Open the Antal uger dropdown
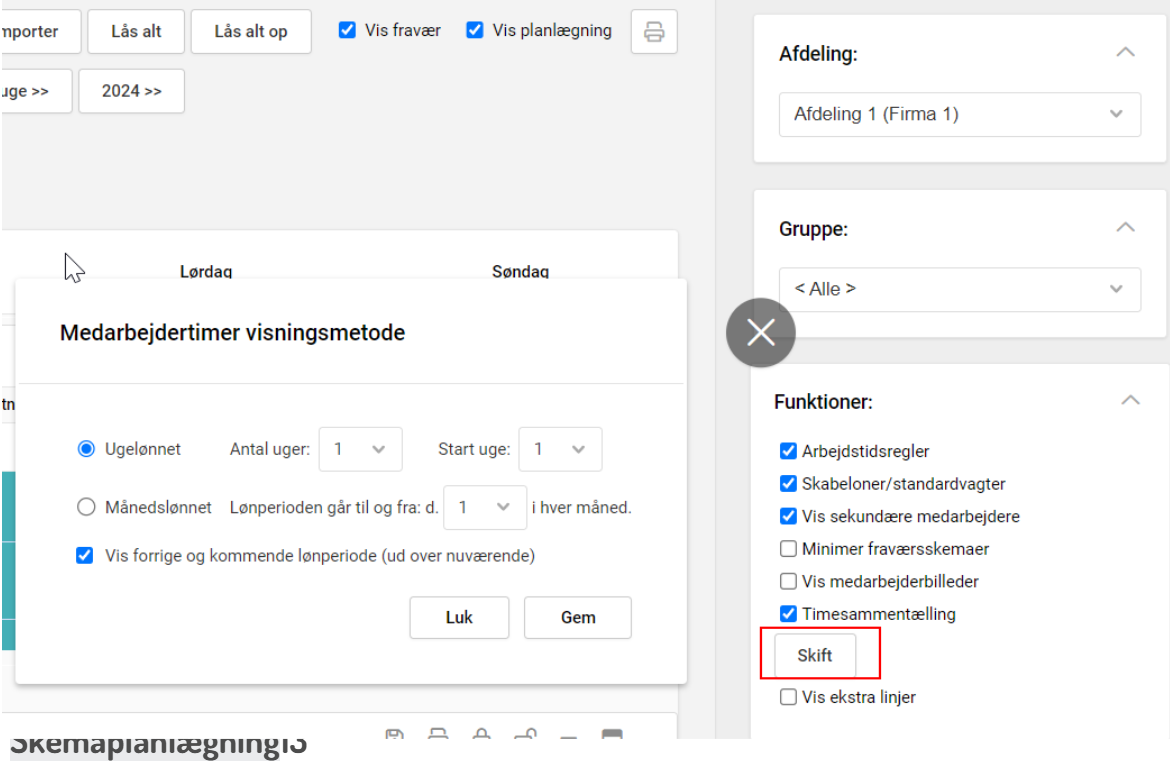The width and height of the screenshot is (1170, 763). pos(360,449)
